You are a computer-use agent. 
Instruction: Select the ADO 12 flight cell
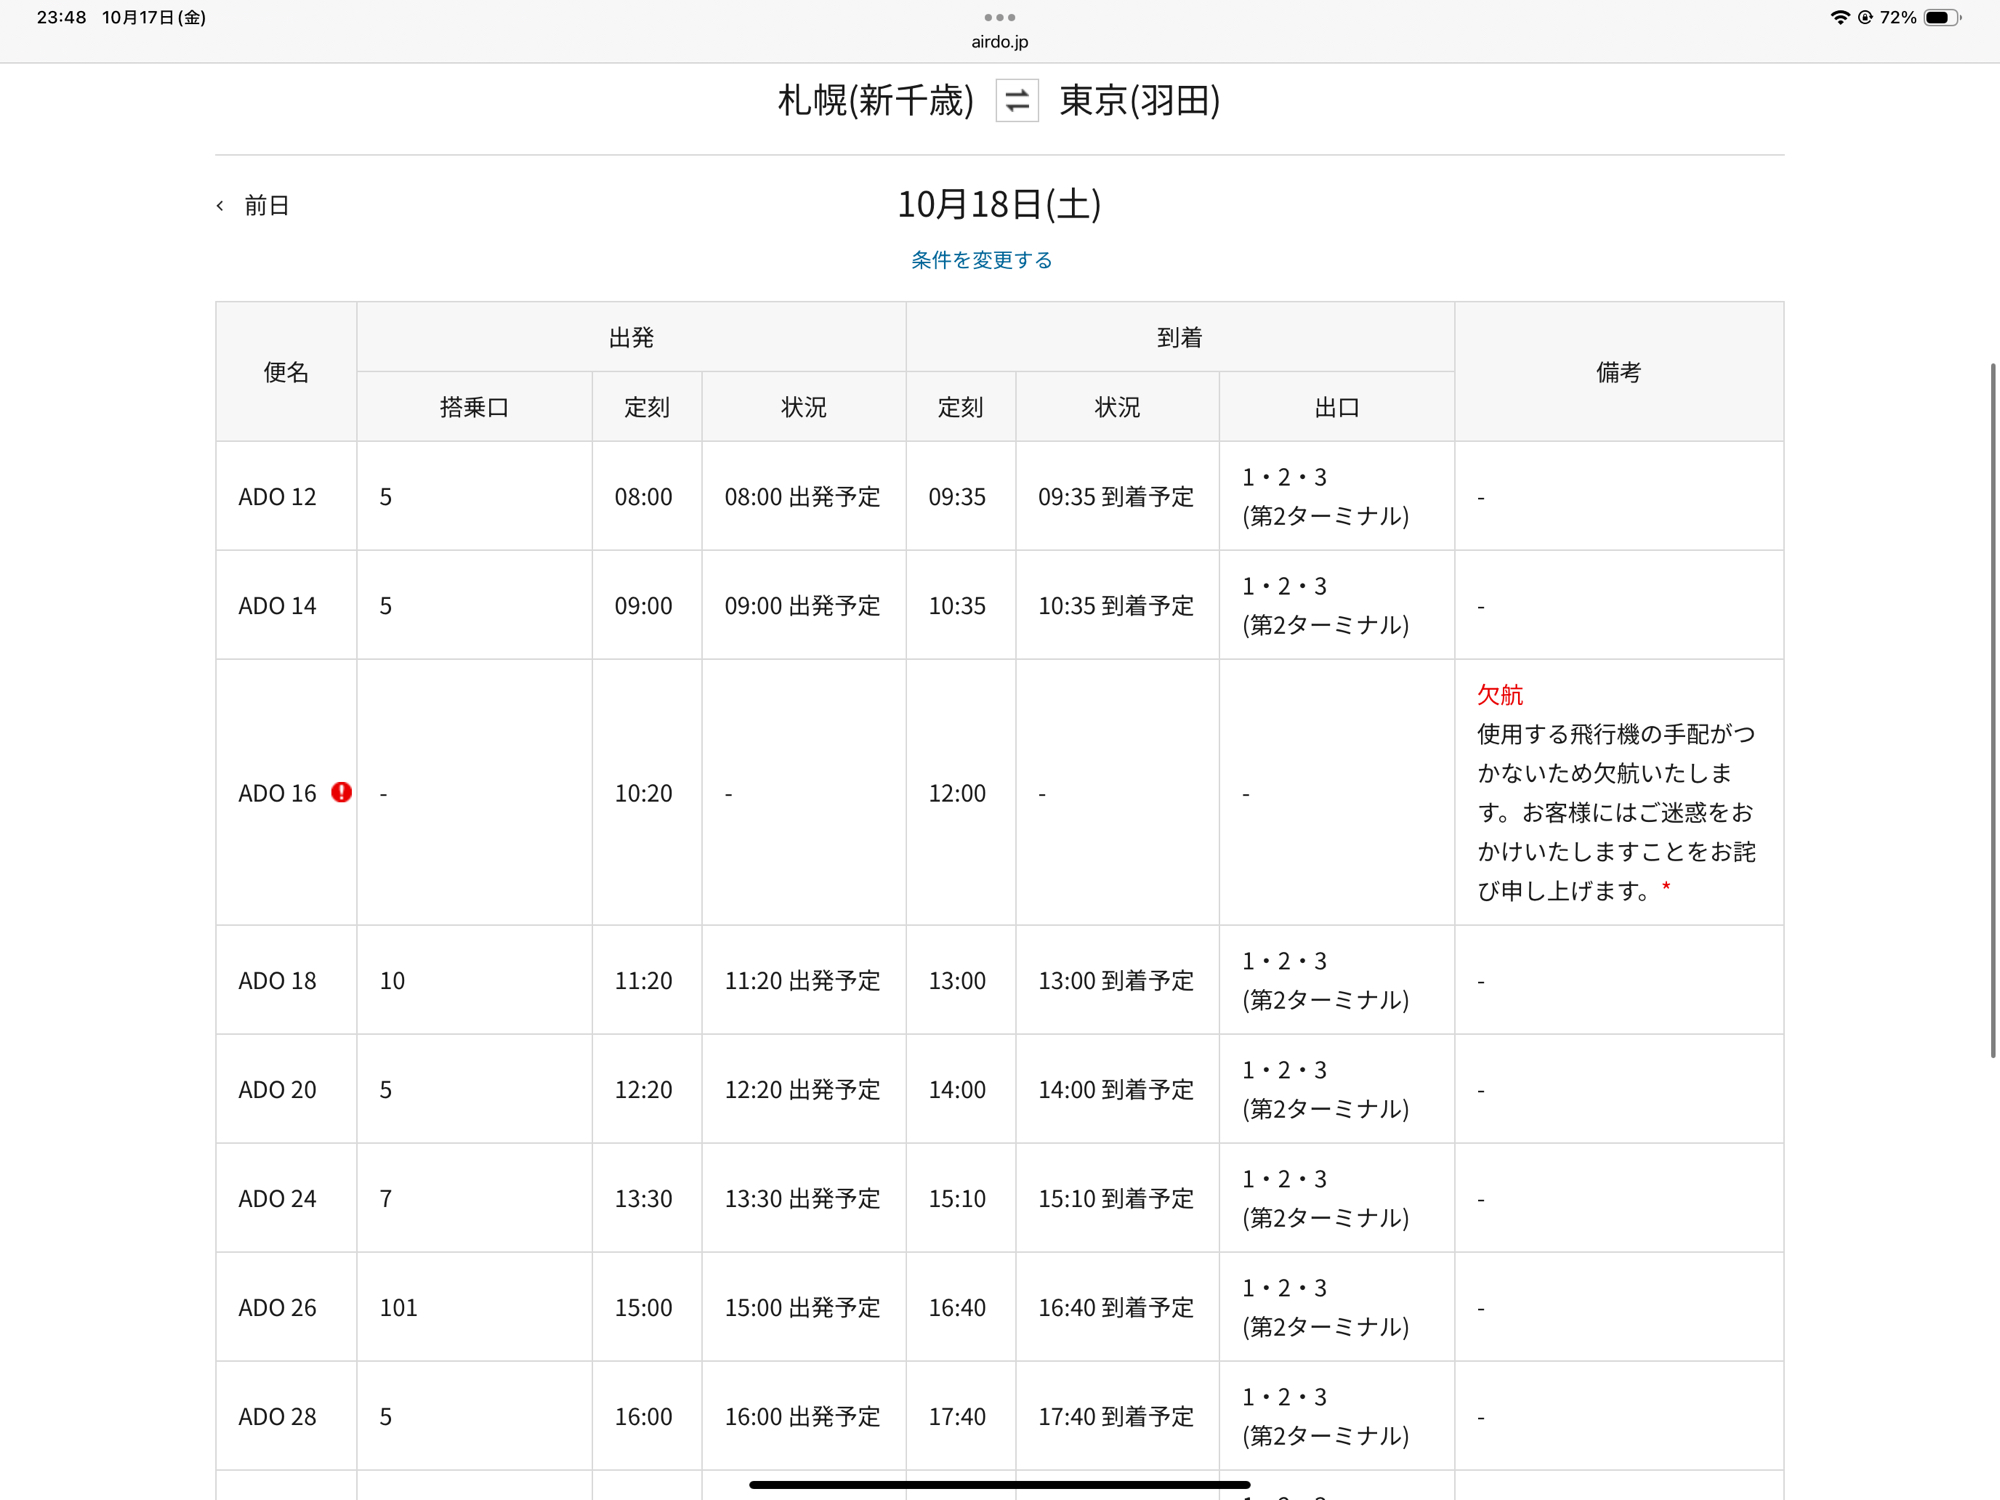coord(277,497)
